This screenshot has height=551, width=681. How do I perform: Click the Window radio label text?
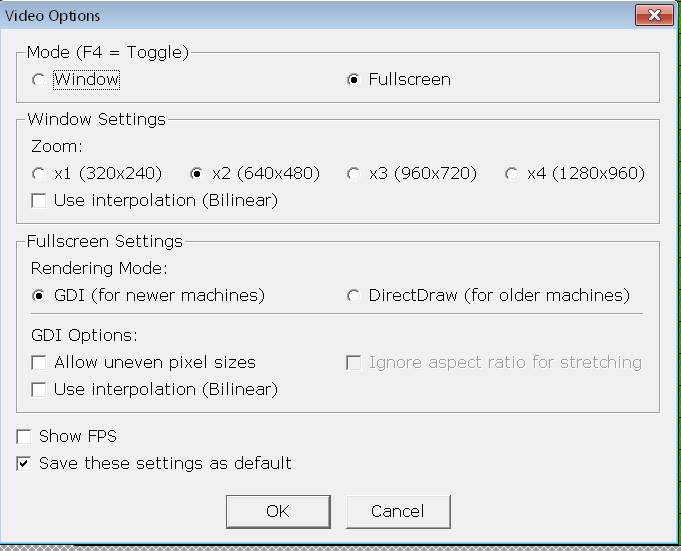coord(86,79)
